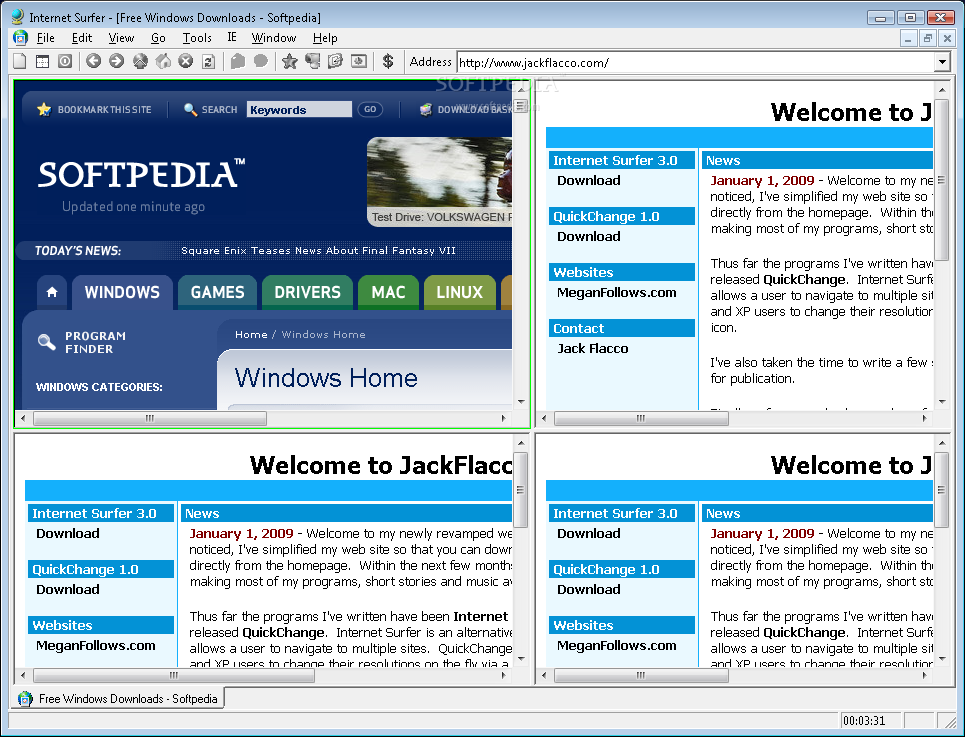Select the DRIVERS category tab
The height and width of the screenshot is (737, 965).
tap(307, 292)
